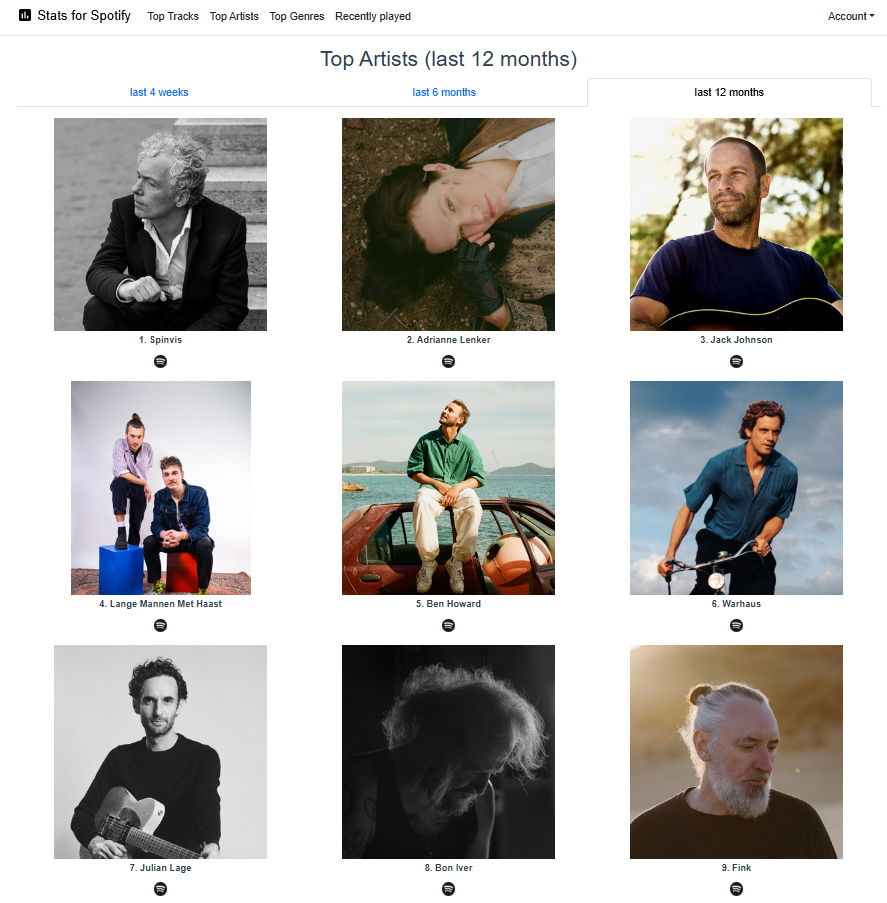
Task: Open Spotify icon under Lange Mannen Met Haast
Action: tap(160, 625)
